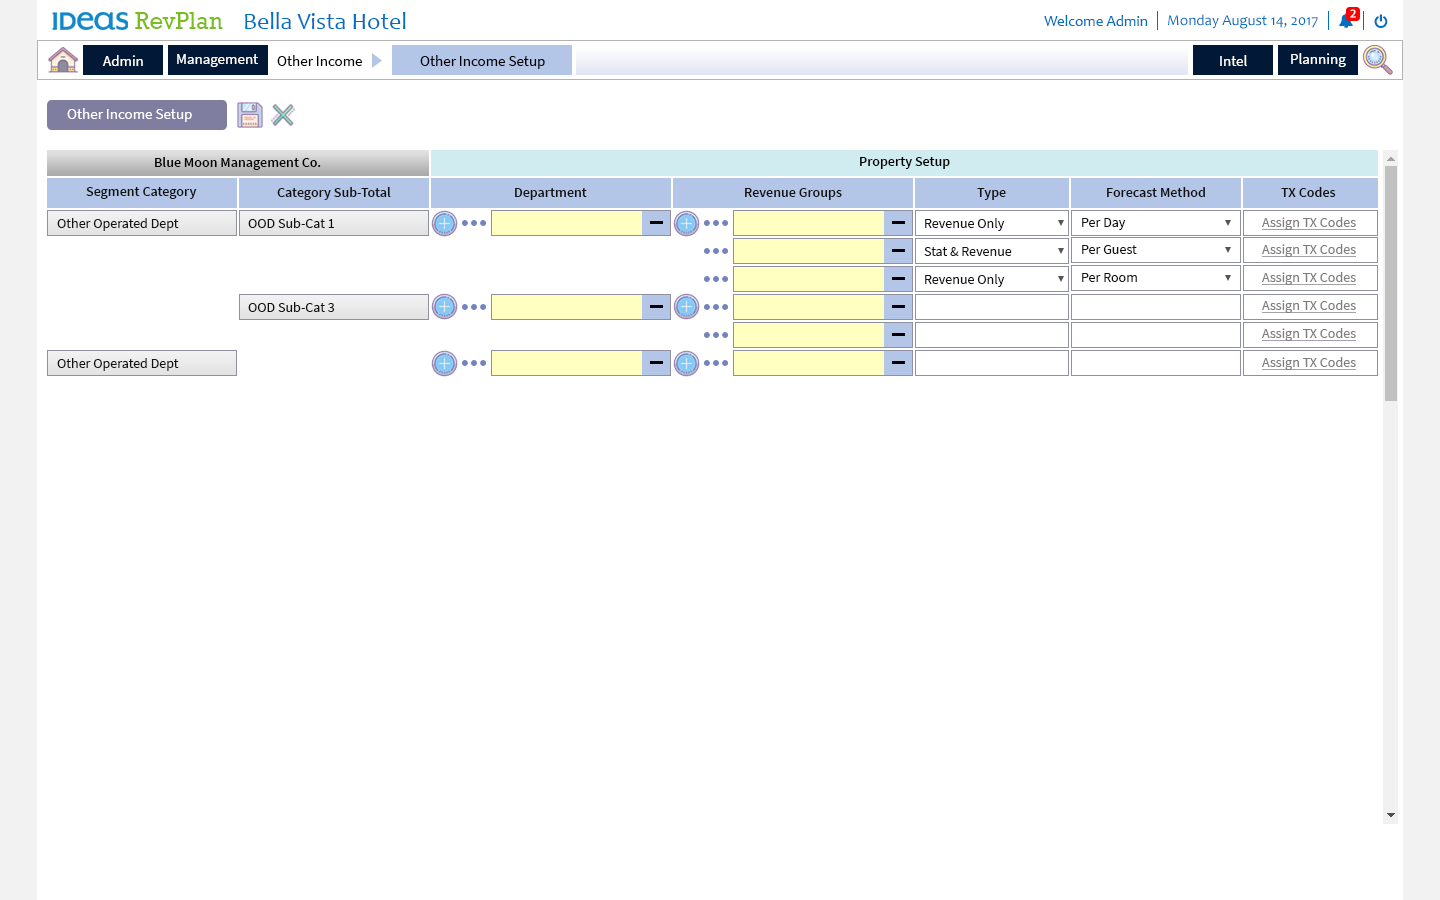1440x900 pixels.
Task: Click the department field for OOD Sub-Cat 1
Action: click(566, 223)
